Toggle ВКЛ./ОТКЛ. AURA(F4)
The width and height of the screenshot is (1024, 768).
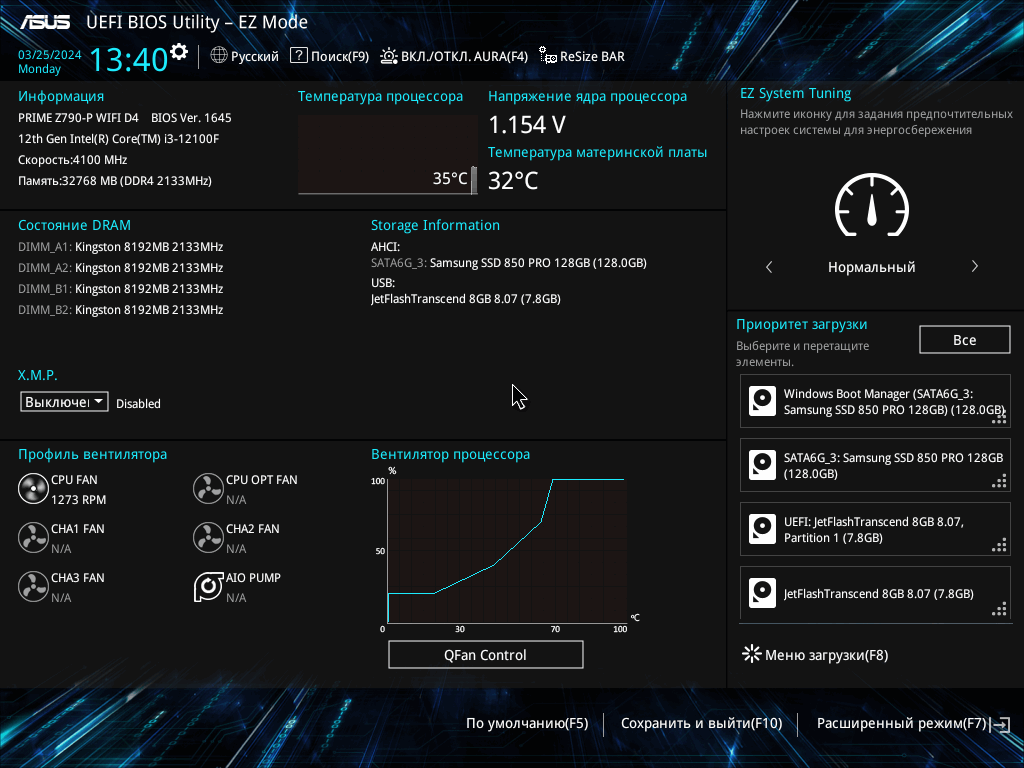pos(464,56)
